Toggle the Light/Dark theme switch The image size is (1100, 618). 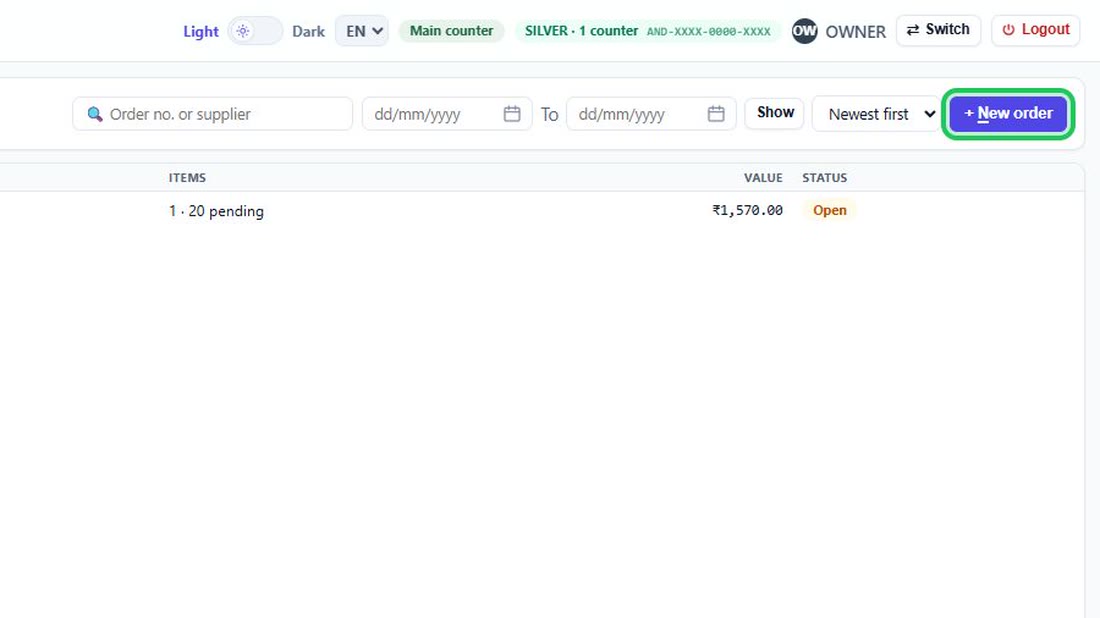(x=255, y=31)
